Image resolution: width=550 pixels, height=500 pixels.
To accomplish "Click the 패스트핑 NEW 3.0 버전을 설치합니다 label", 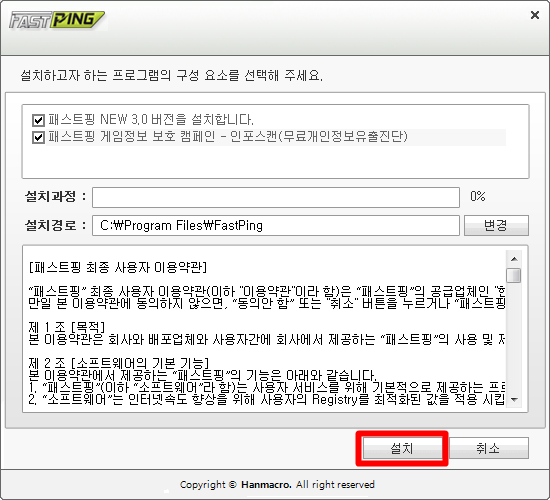I will coord(151,120).
